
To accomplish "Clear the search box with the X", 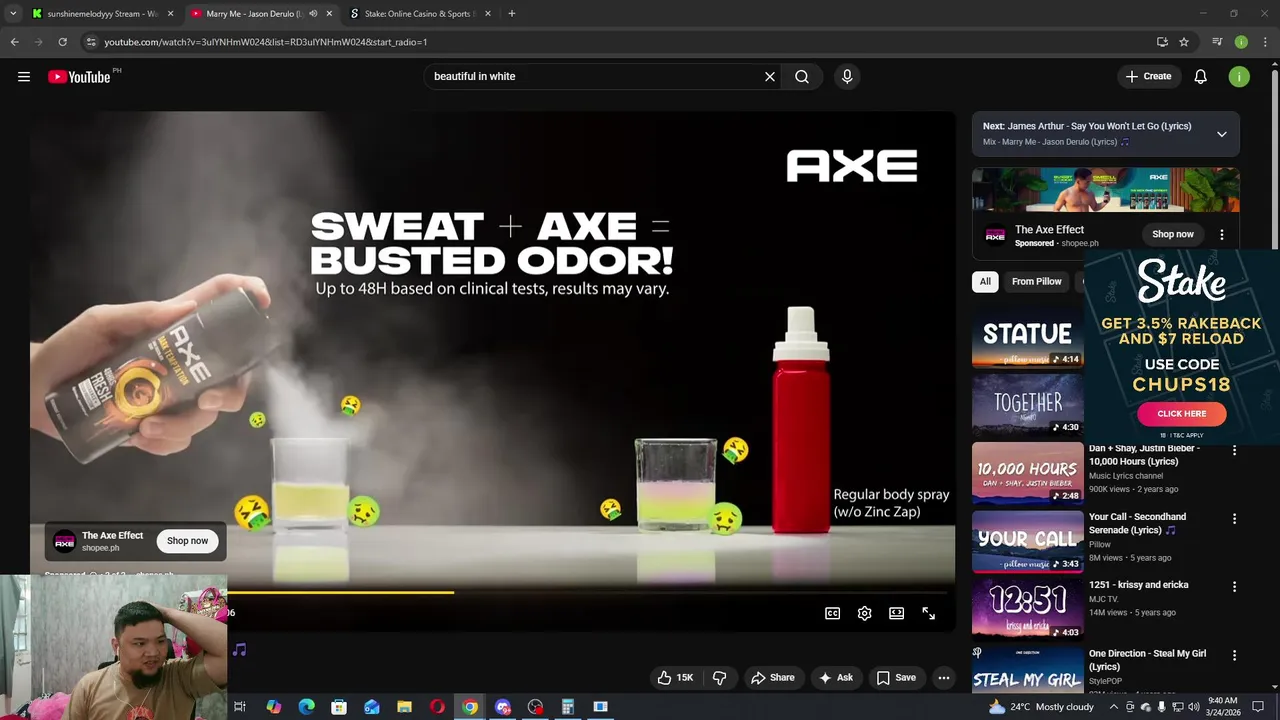I will coord(770,77).
